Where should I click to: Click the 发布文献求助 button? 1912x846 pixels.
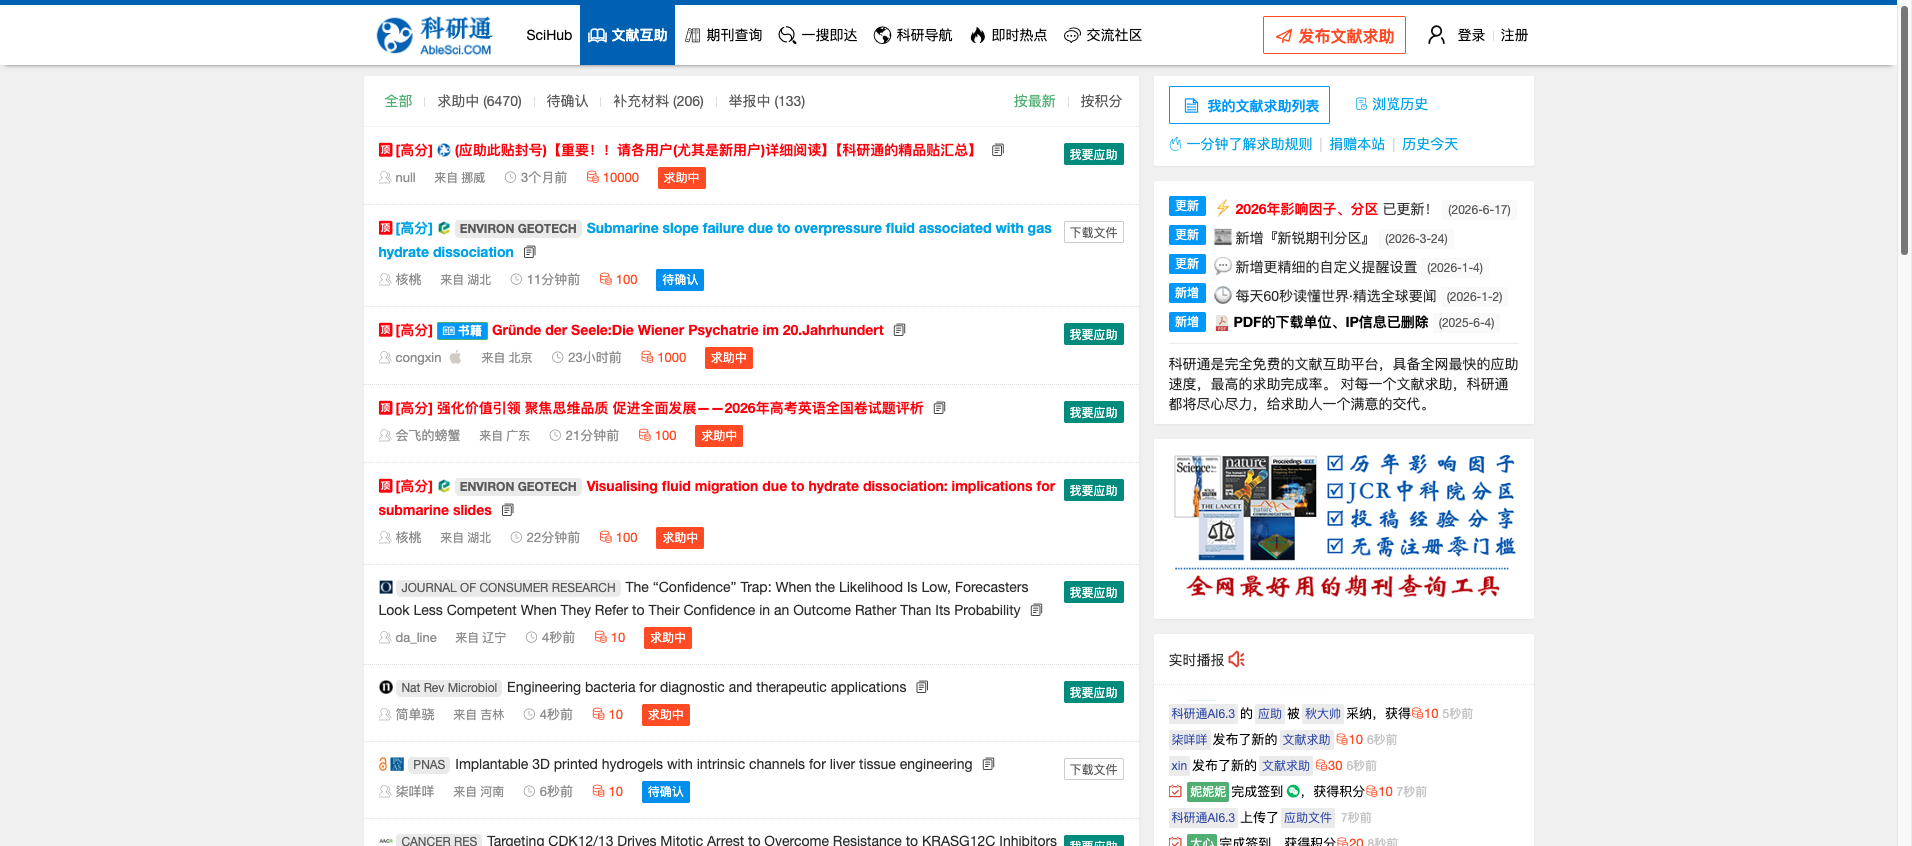click(1334, 35)
